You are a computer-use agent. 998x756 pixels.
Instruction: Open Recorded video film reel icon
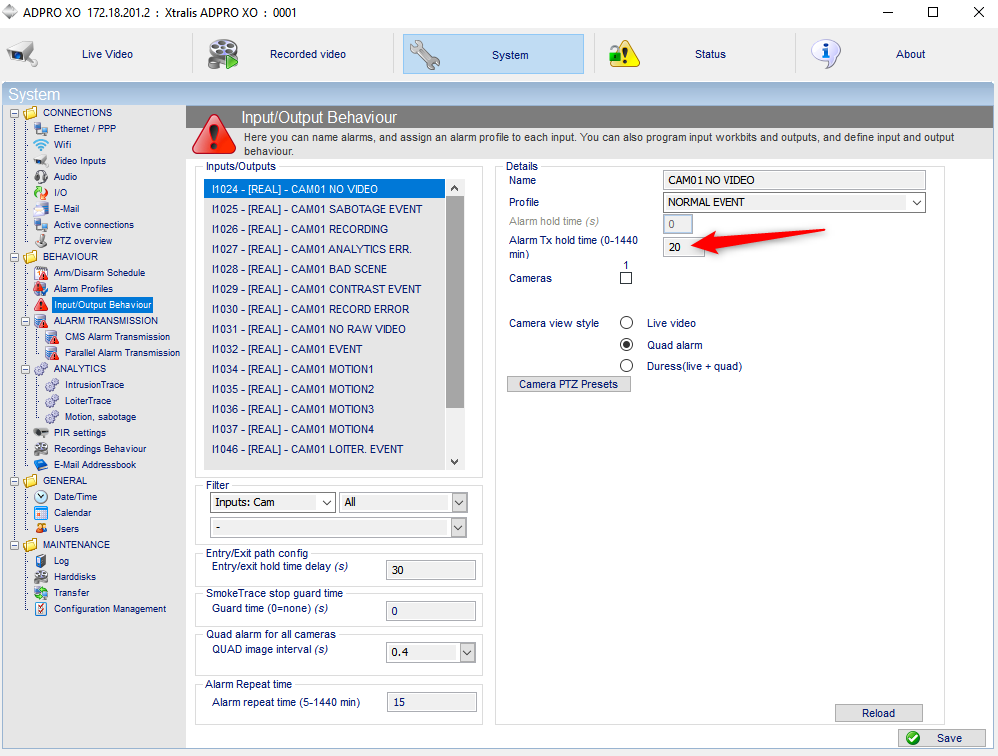(x=223, y=54)
